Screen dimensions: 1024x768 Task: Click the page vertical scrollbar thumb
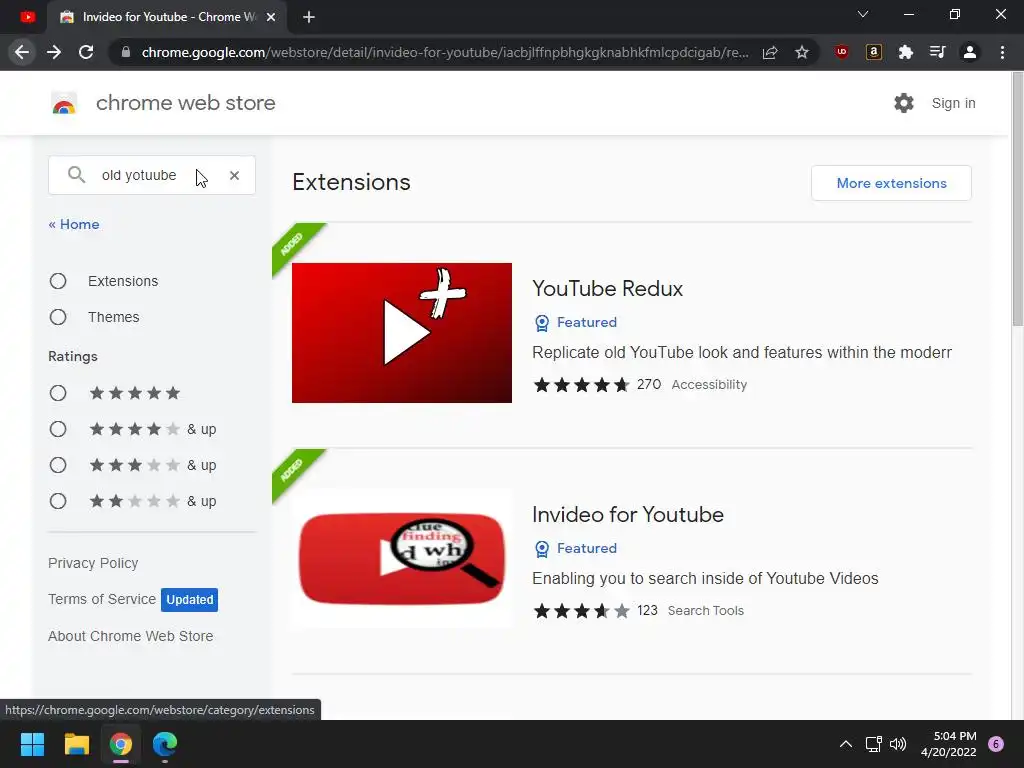[x=1017, y=199]
